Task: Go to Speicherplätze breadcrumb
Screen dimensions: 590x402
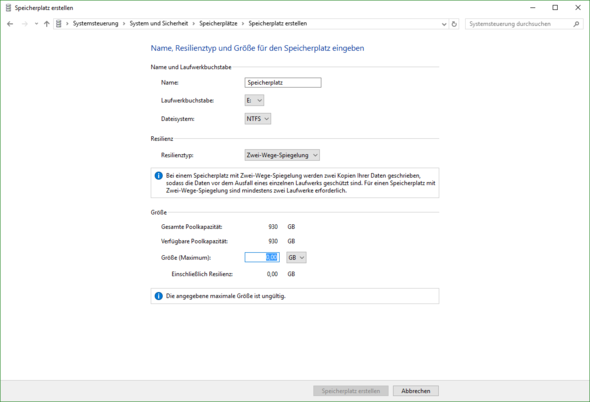Action: 218,23
